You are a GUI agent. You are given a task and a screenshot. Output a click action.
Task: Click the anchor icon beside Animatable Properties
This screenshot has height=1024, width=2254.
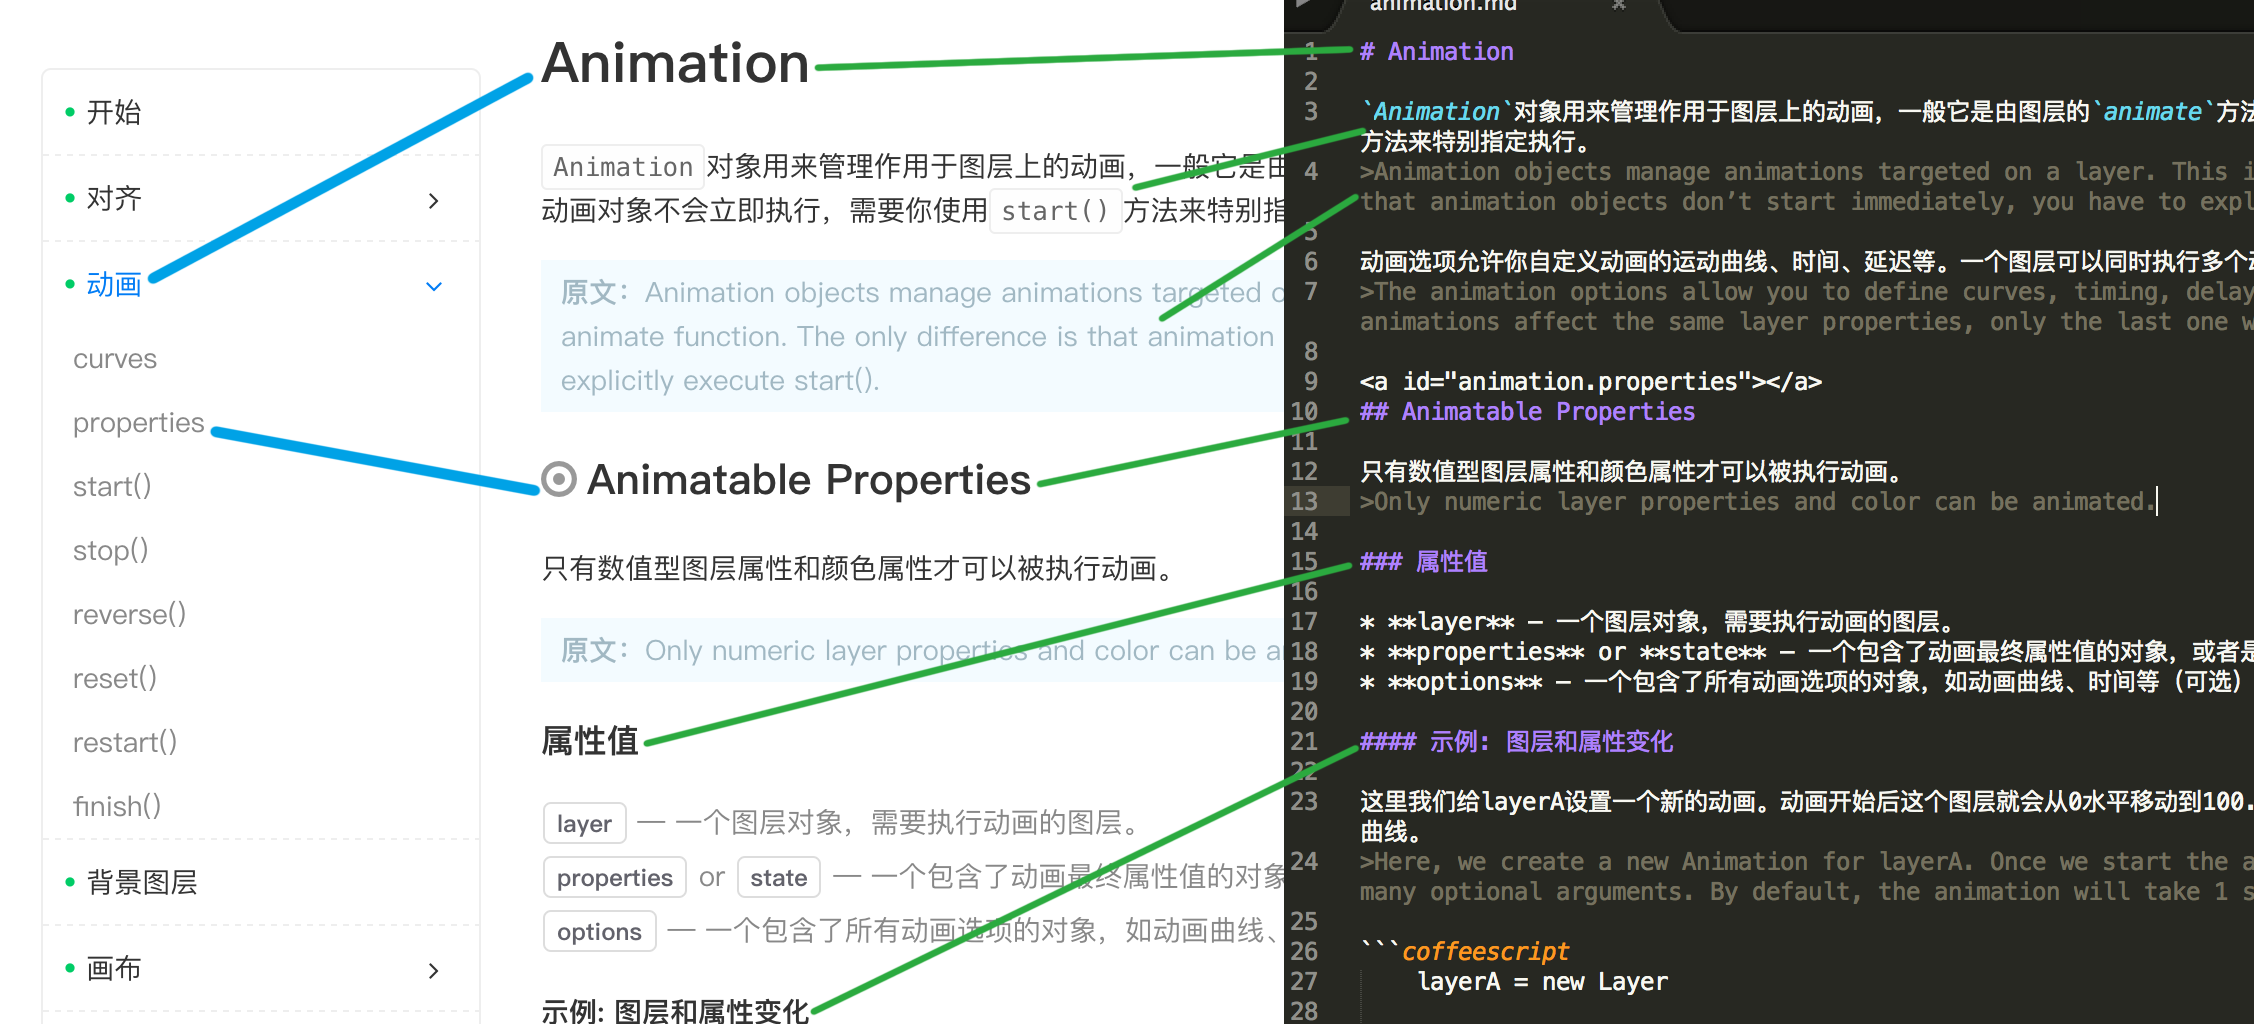pos(559,479)
